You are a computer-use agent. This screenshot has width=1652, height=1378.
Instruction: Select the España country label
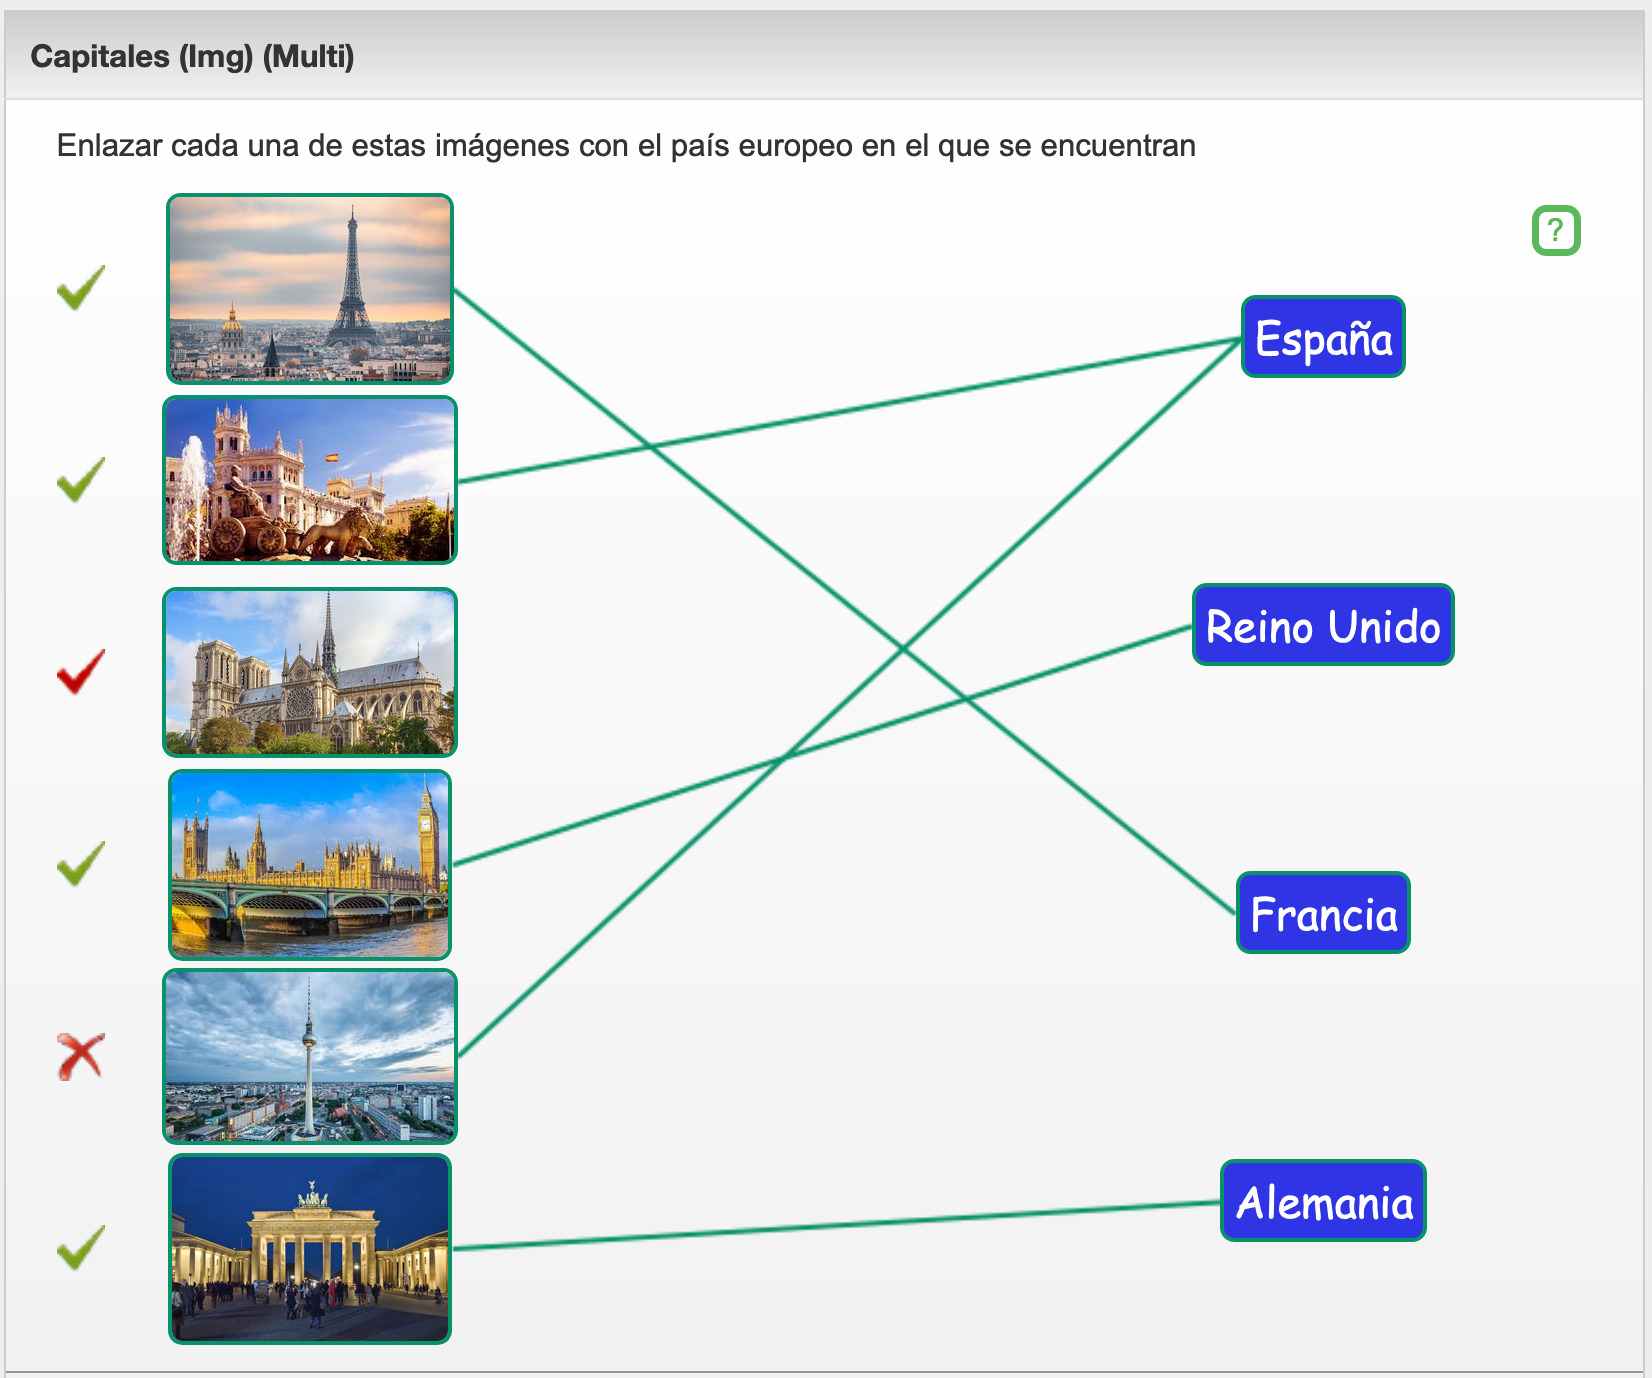[1322, 338]
